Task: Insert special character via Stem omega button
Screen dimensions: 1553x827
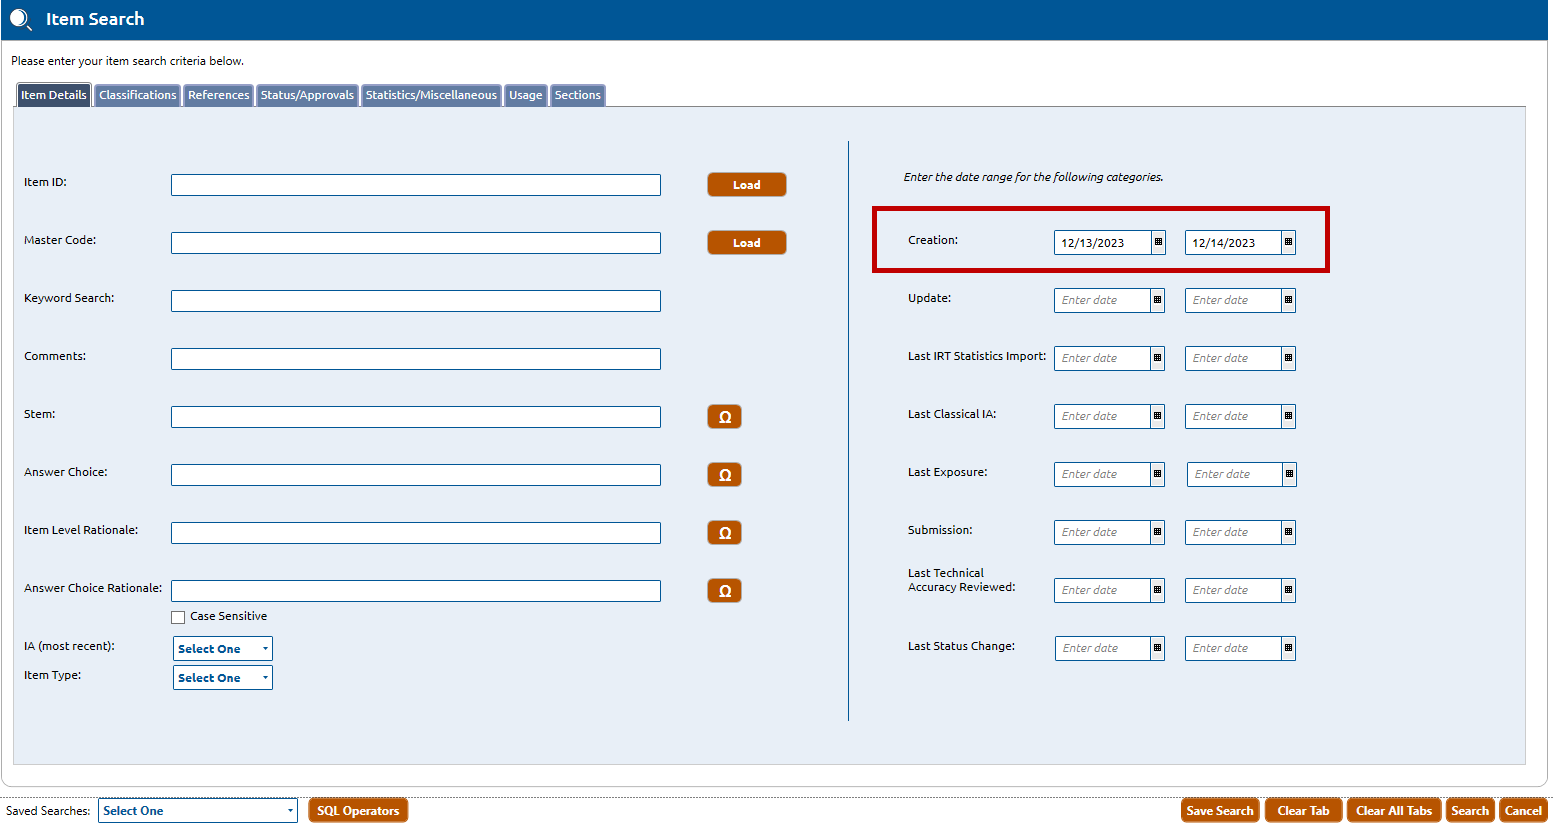Action: (x=724, y=417)
